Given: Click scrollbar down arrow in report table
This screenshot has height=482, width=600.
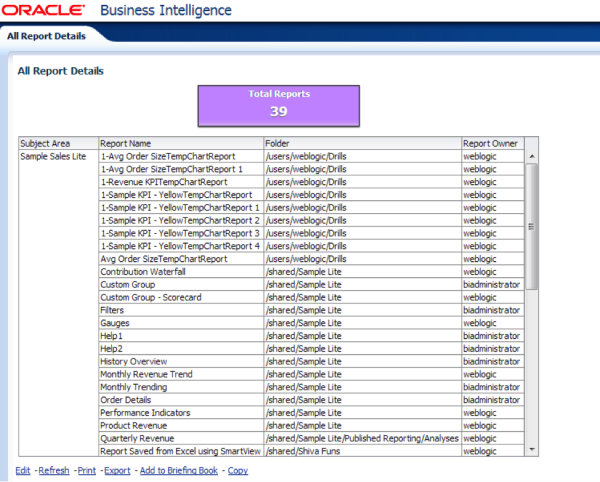Looking at the screenshot, I should coord(531,450).
